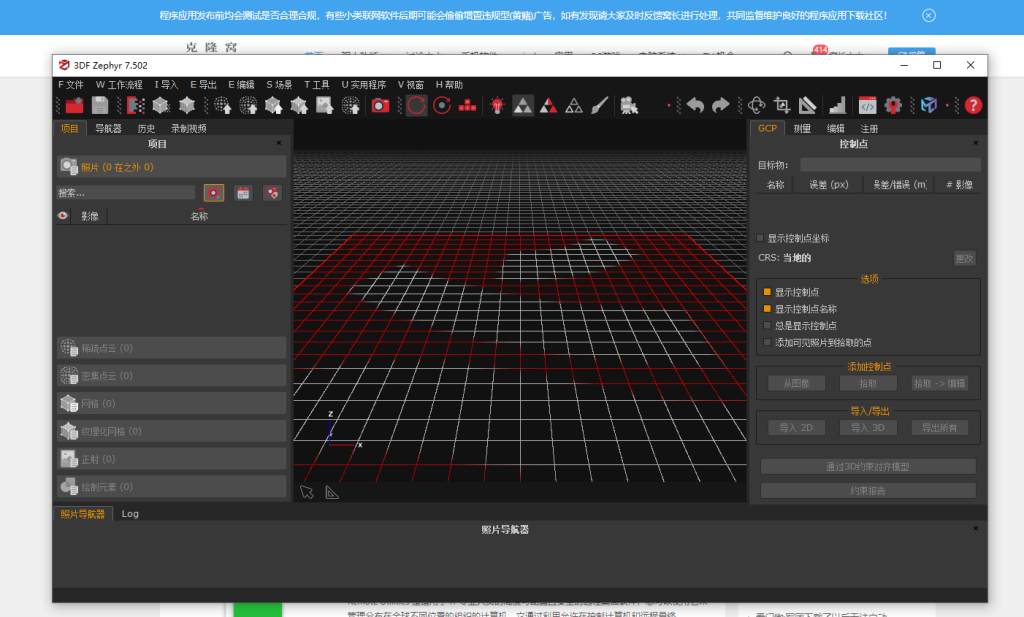Select the orbit rotation circle icon

pyautogui.click(x=416, y=105)
